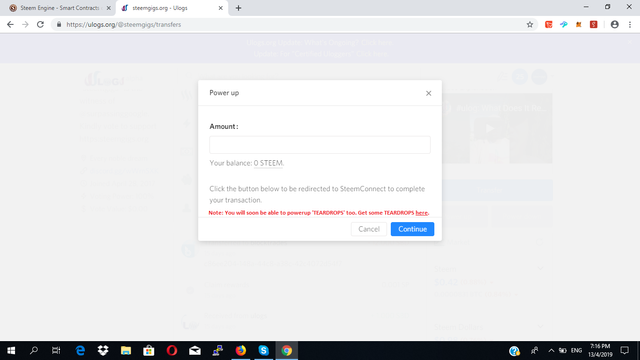Switch to Steem Engine browser tab

[60, 8]
